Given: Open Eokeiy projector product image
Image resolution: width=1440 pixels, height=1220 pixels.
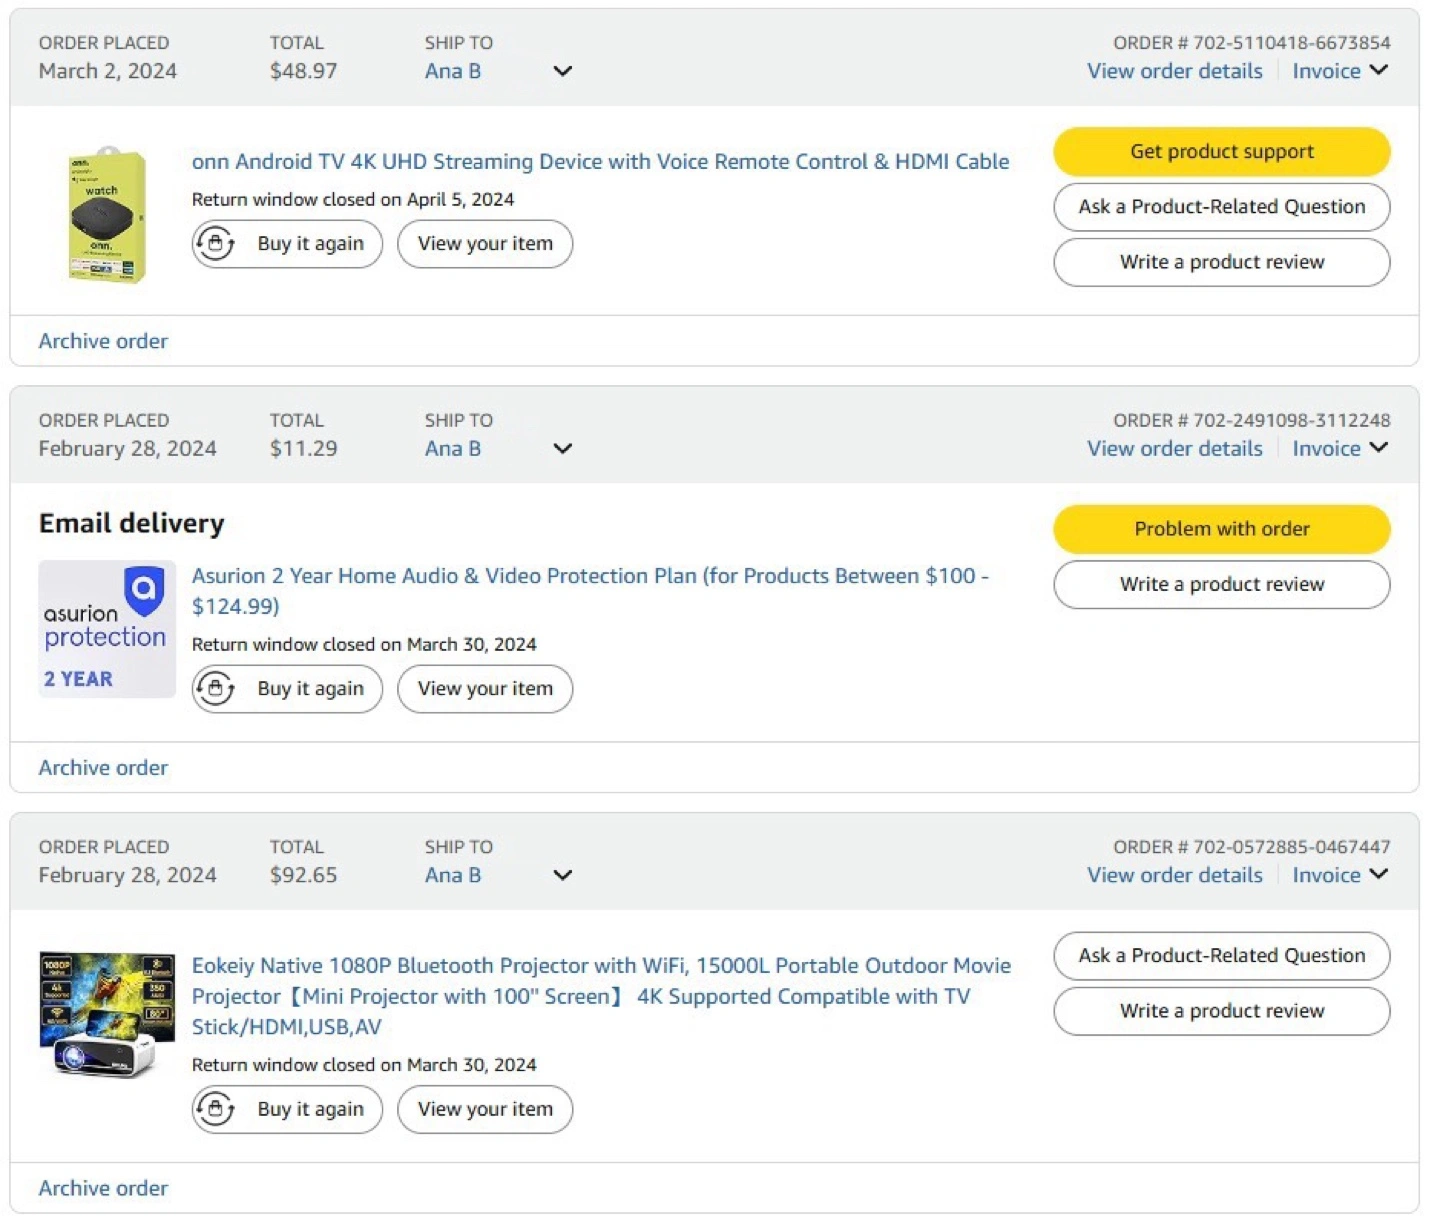Looking at the screenshot, I should pos(107,1014).
